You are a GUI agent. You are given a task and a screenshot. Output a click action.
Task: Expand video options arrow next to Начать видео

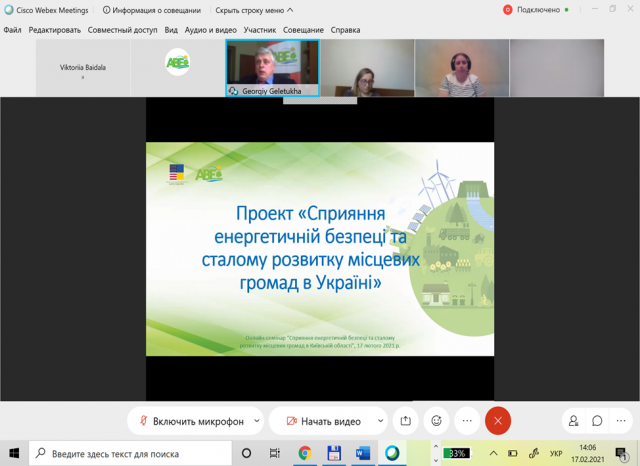[x=380, y=421]
